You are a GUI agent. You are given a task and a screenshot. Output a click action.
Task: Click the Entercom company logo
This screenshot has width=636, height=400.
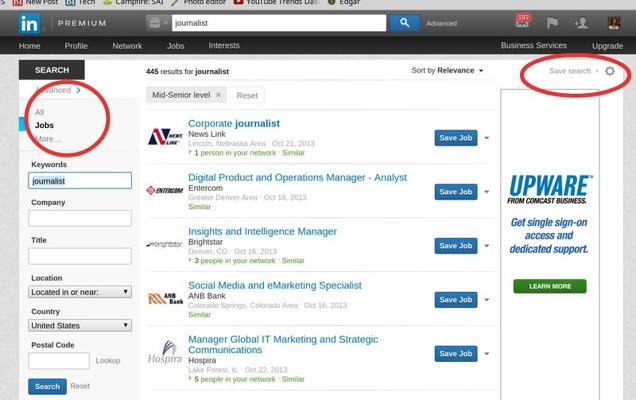[164, 190]
